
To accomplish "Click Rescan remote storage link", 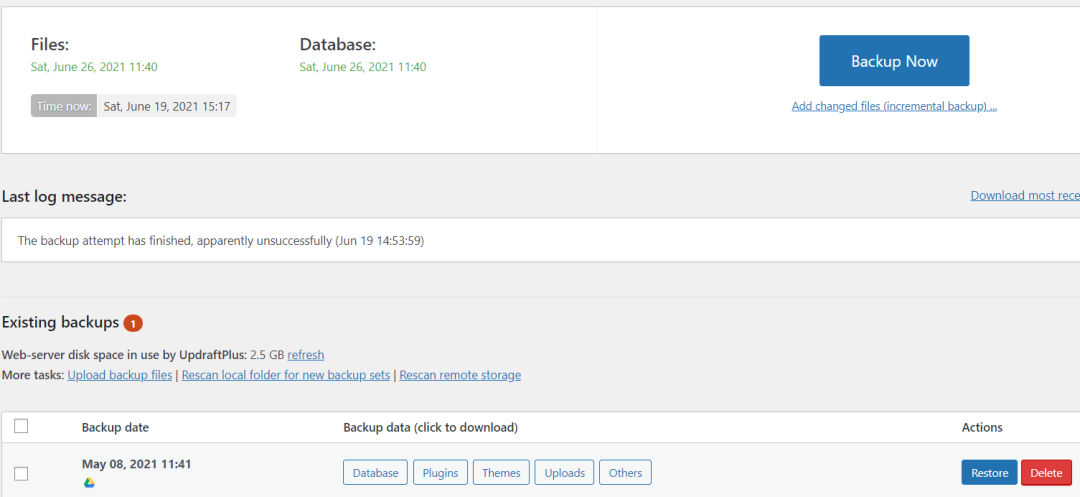I will tap(460, 375).
